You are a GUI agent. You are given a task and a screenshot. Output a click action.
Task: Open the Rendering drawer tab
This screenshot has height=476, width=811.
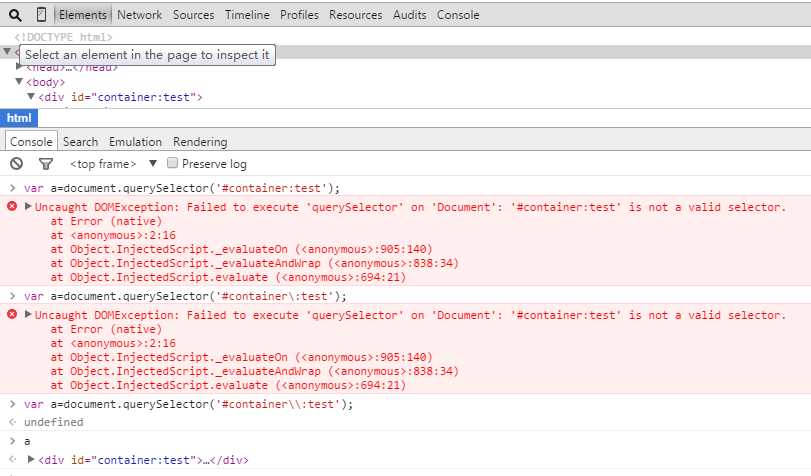coord(200,142)
